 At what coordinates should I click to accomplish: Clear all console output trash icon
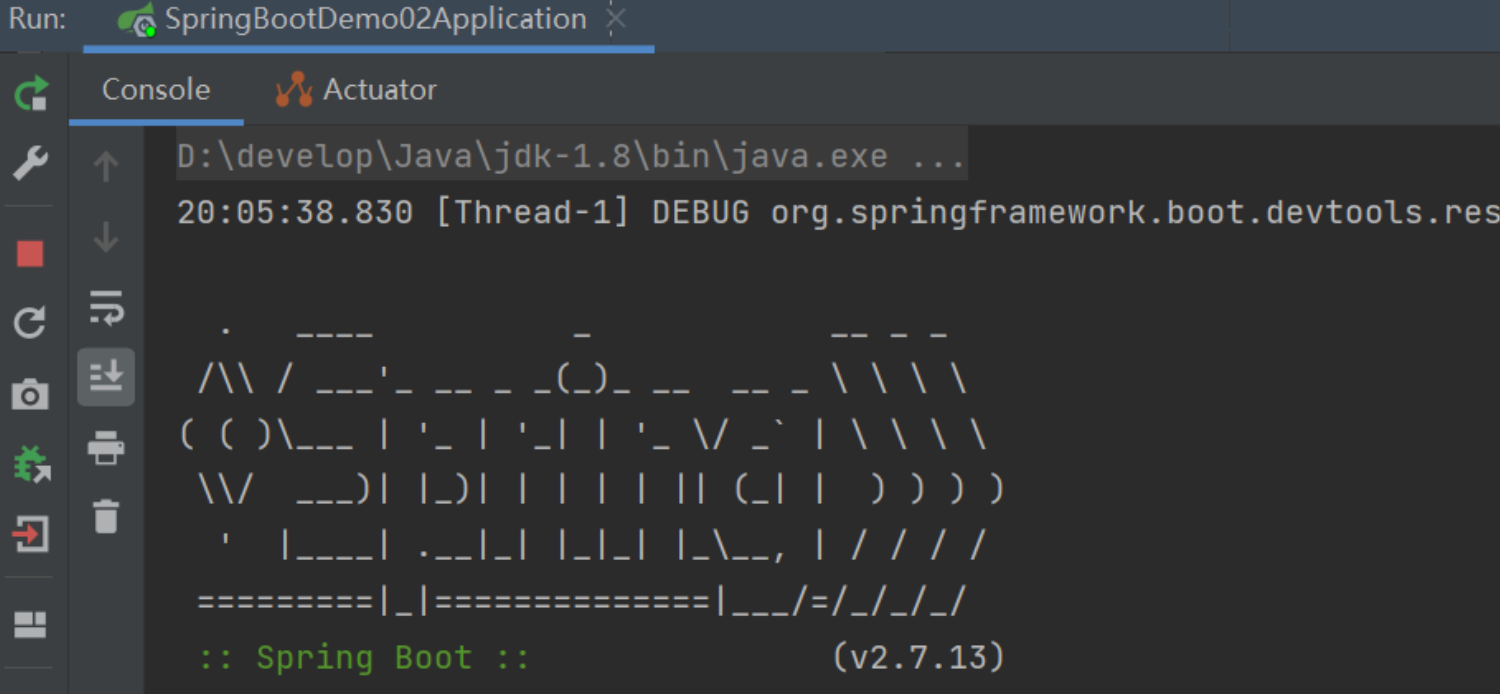coord(106,517)
